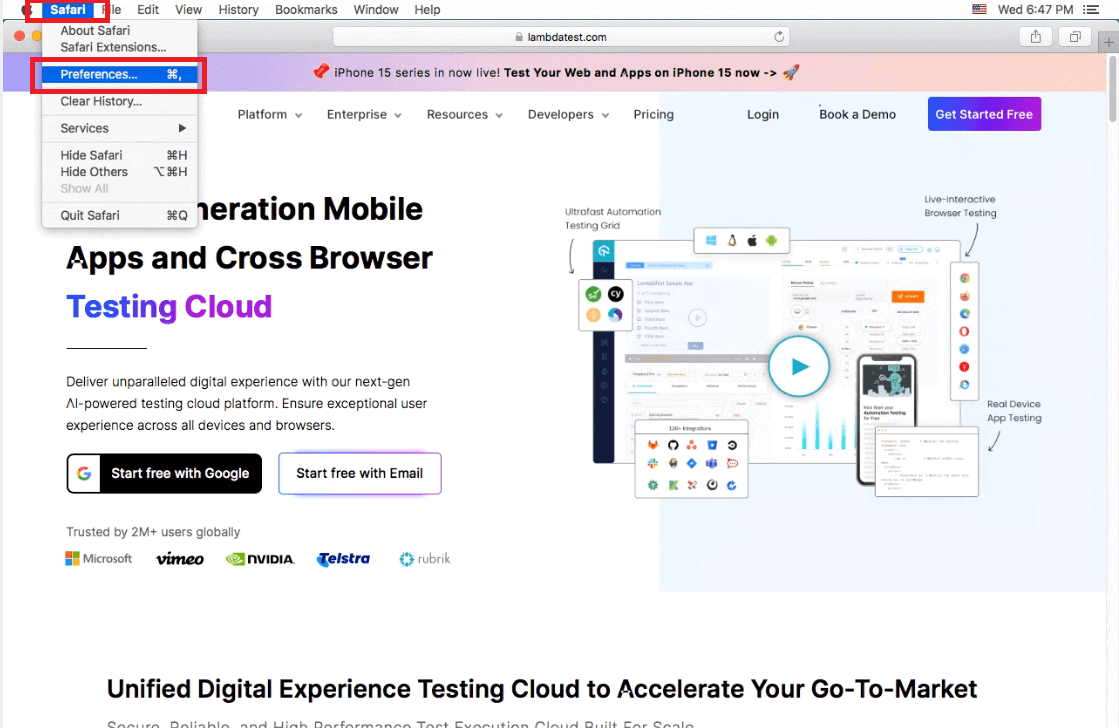Click the US flag input source icon
1119x728 pixels.
[979, 9]
